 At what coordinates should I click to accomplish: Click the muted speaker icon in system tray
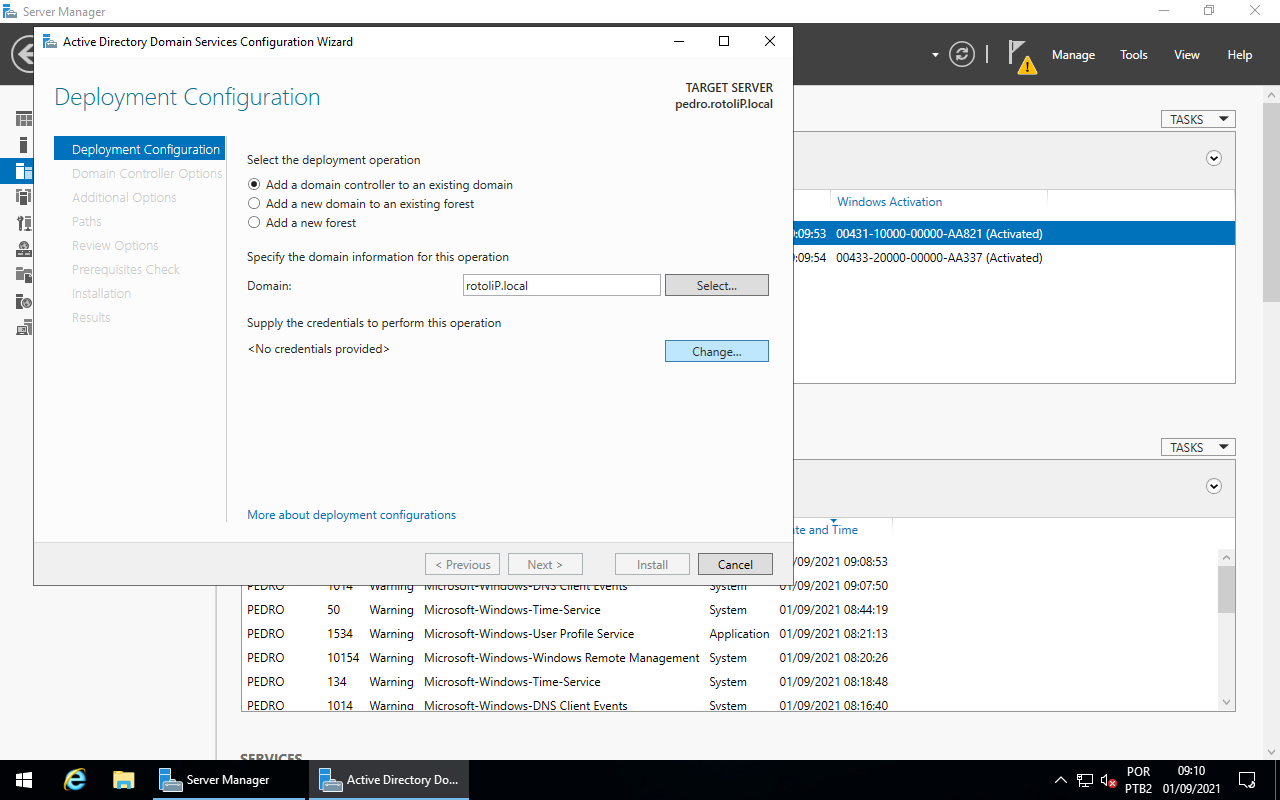point(1105,779)
